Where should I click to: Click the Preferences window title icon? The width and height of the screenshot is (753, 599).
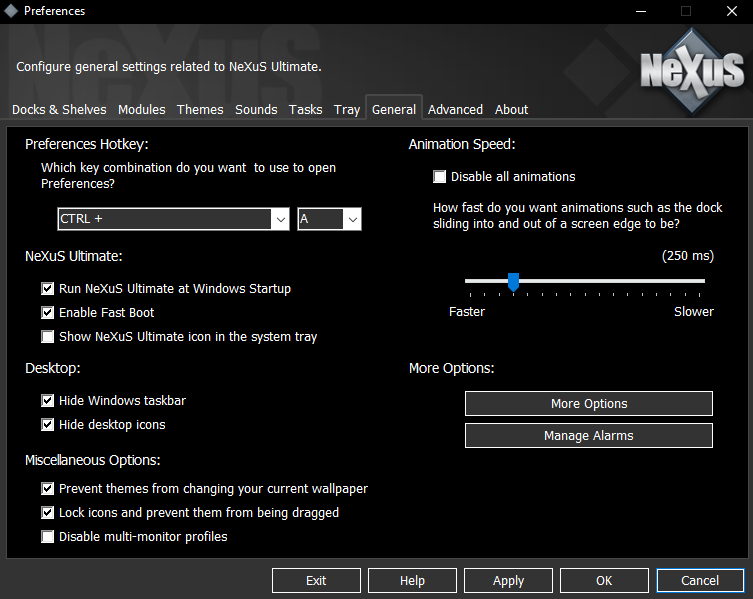11,11
